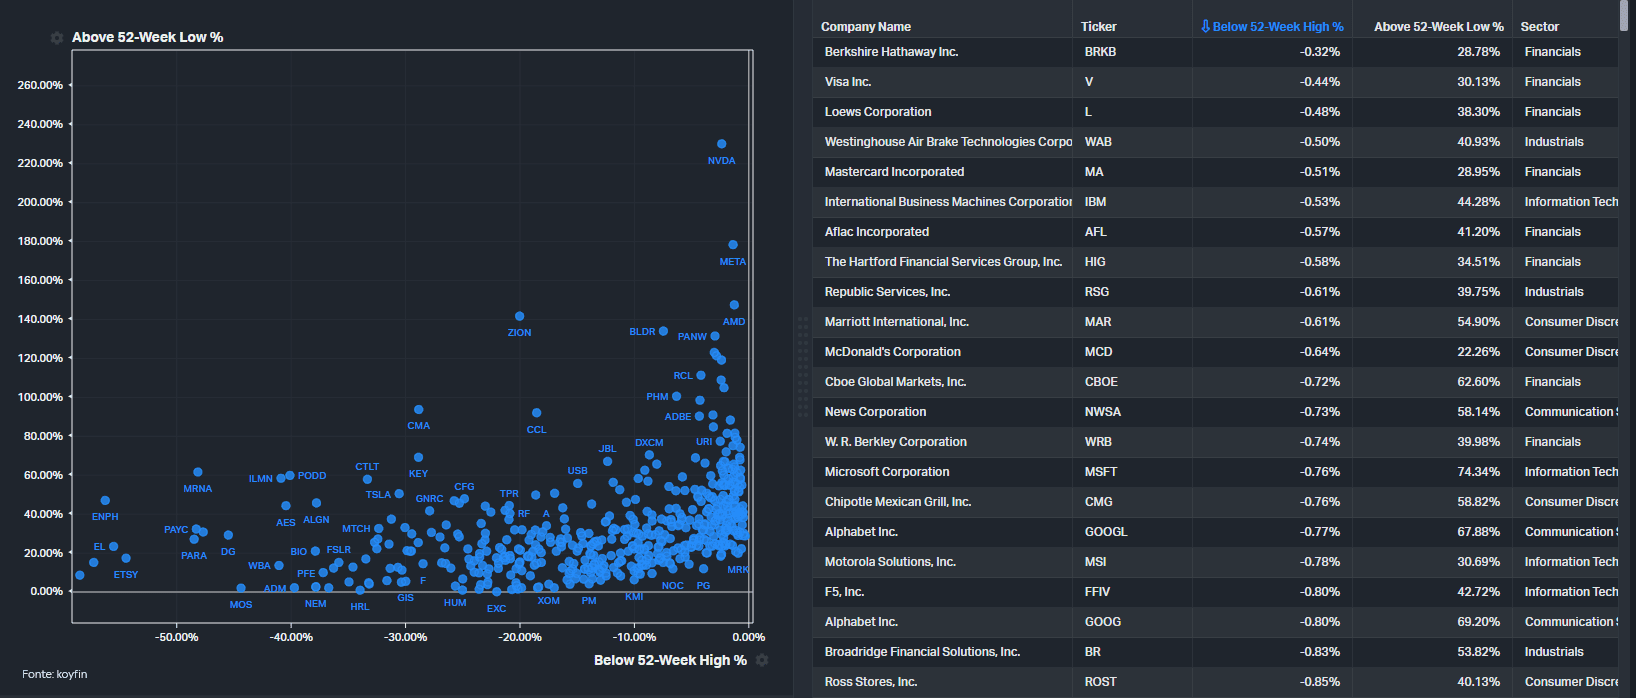
Task: Select Berkshire Hathaway Inc. company name
Action: point(891,52)
